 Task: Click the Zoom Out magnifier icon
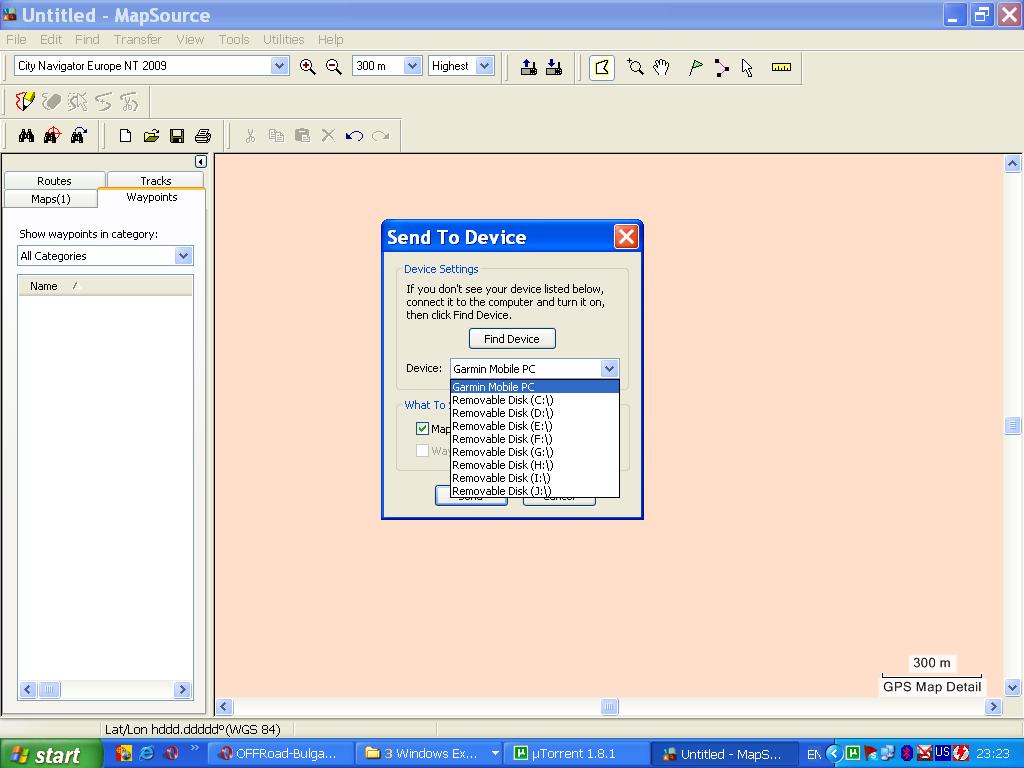tap(334, 66)
